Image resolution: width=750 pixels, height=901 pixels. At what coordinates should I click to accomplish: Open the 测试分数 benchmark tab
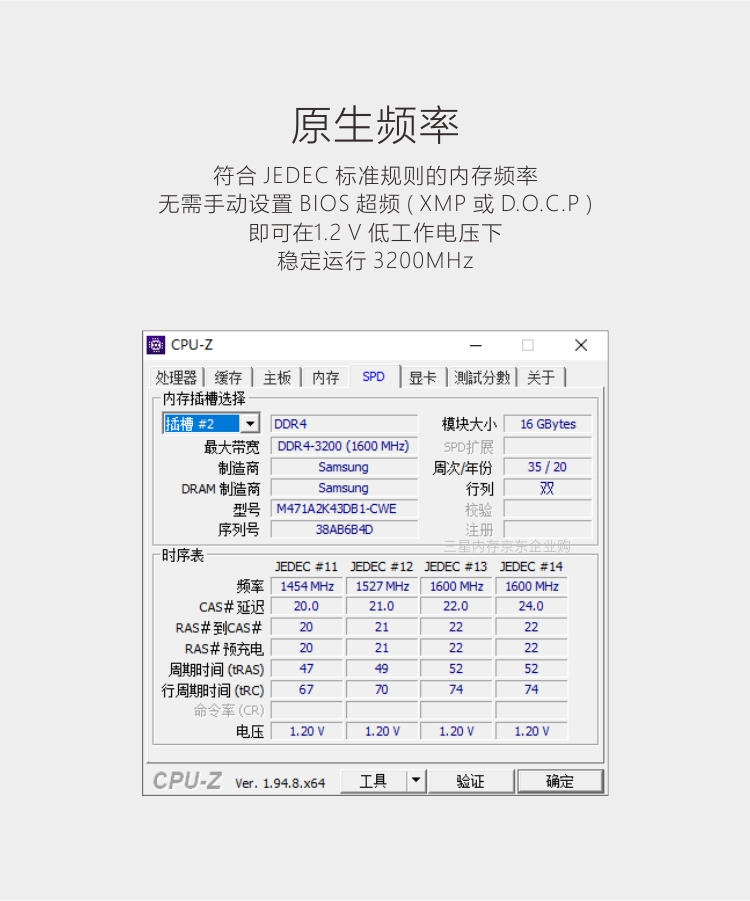click(482, 377)
